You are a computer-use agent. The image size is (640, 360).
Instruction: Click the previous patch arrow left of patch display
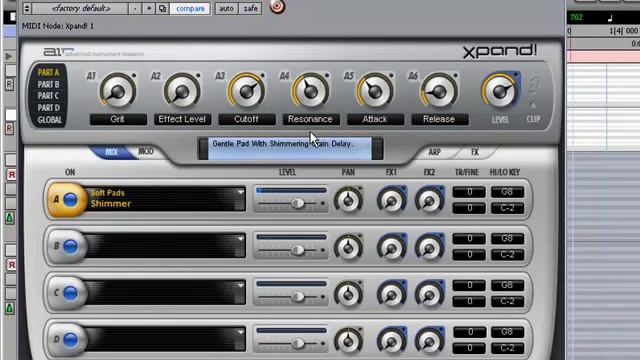click(x=203, y=149)
